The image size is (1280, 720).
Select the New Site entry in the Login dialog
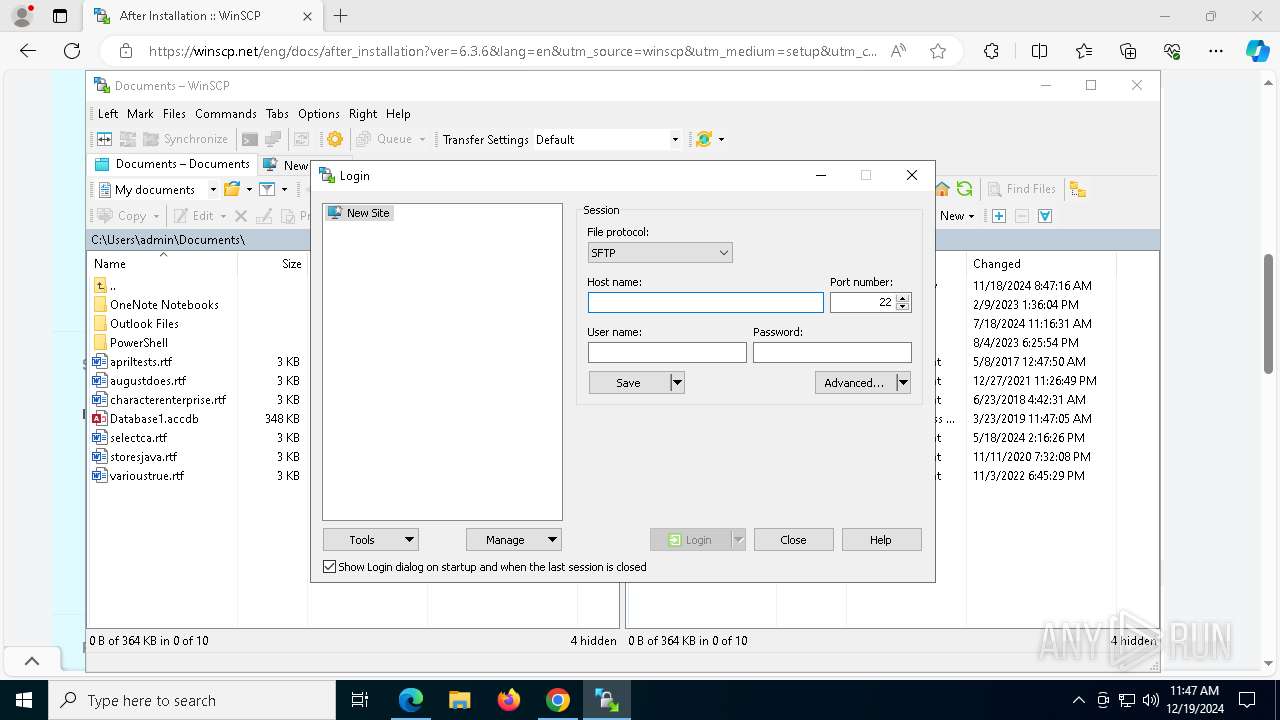coord(359,213)
